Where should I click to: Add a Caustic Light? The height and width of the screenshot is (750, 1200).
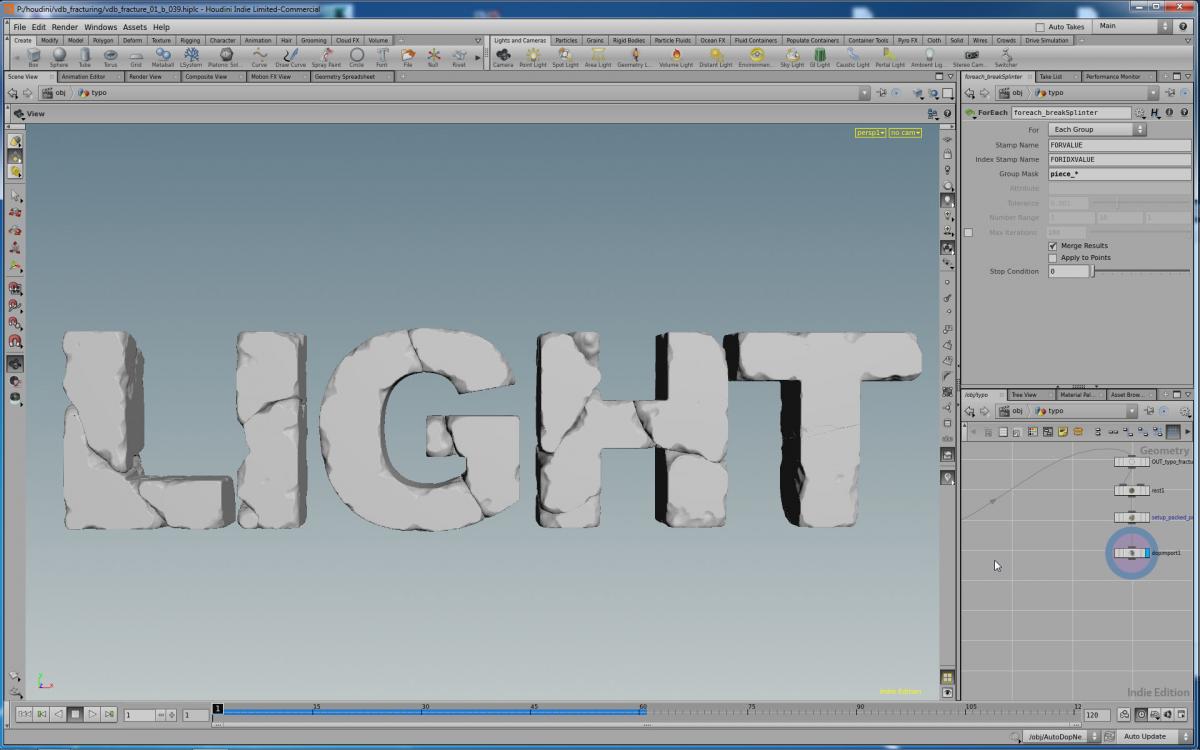tap(853, 57)
